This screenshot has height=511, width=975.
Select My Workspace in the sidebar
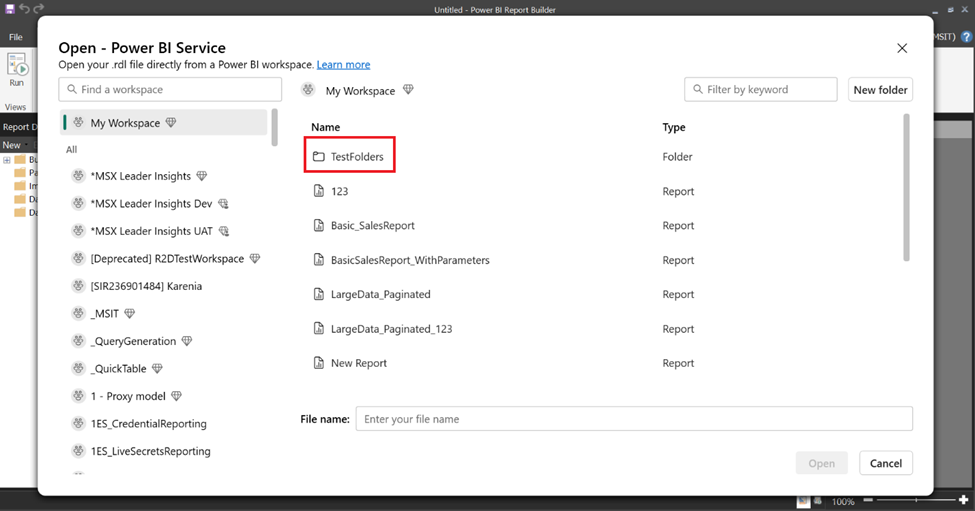(165, 122)
